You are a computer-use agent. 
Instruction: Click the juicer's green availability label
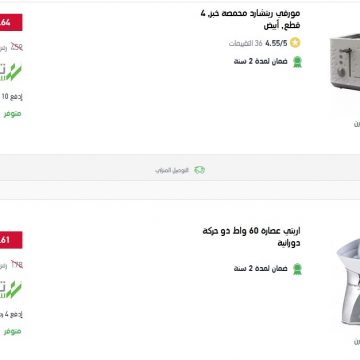point(12,331)
